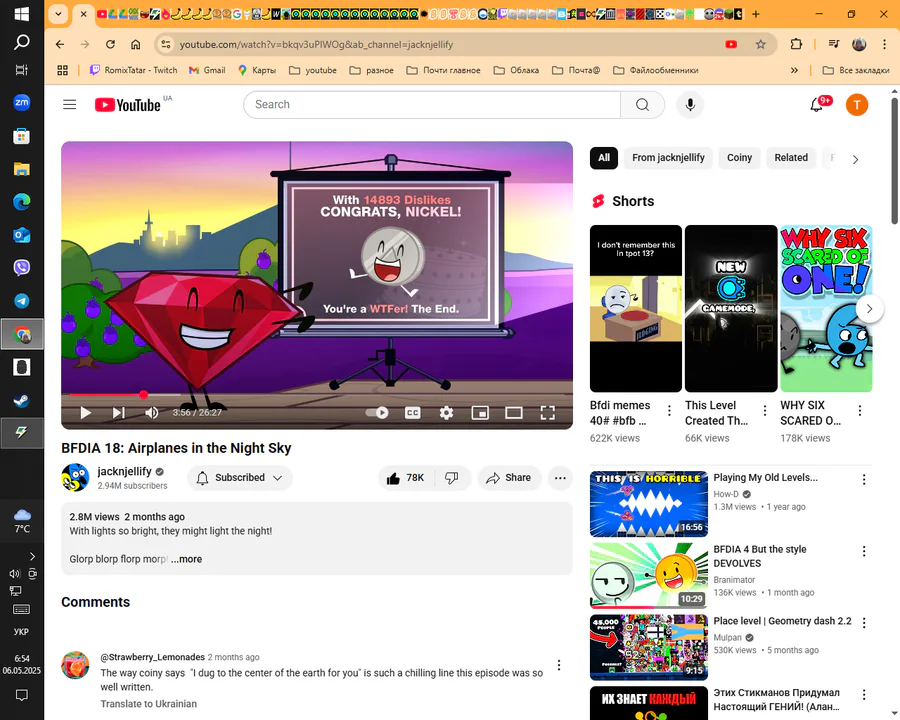
Task: Open options for Bfdi memes short
Action: point(669,411)
